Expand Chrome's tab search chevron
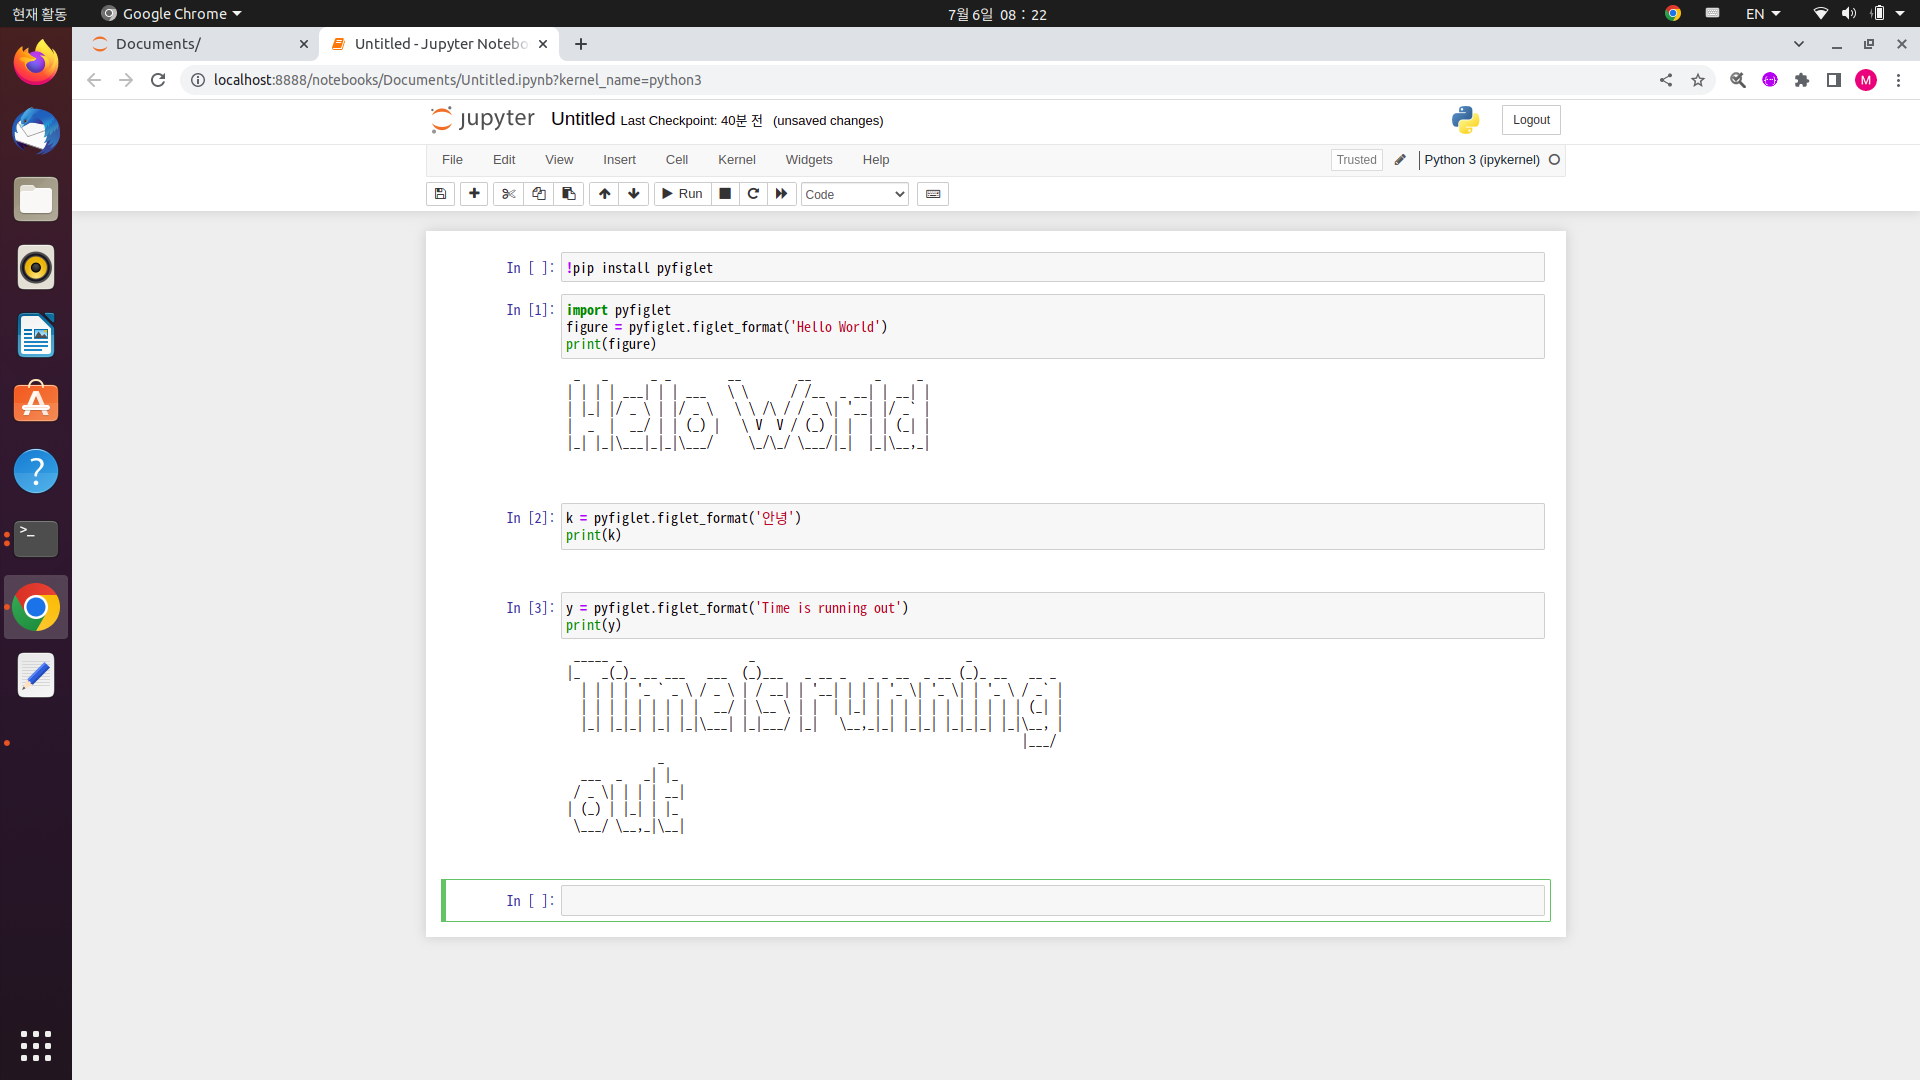This screenshot has width=1920, height=1080. pyautogui.click(x=1799, y=44)
